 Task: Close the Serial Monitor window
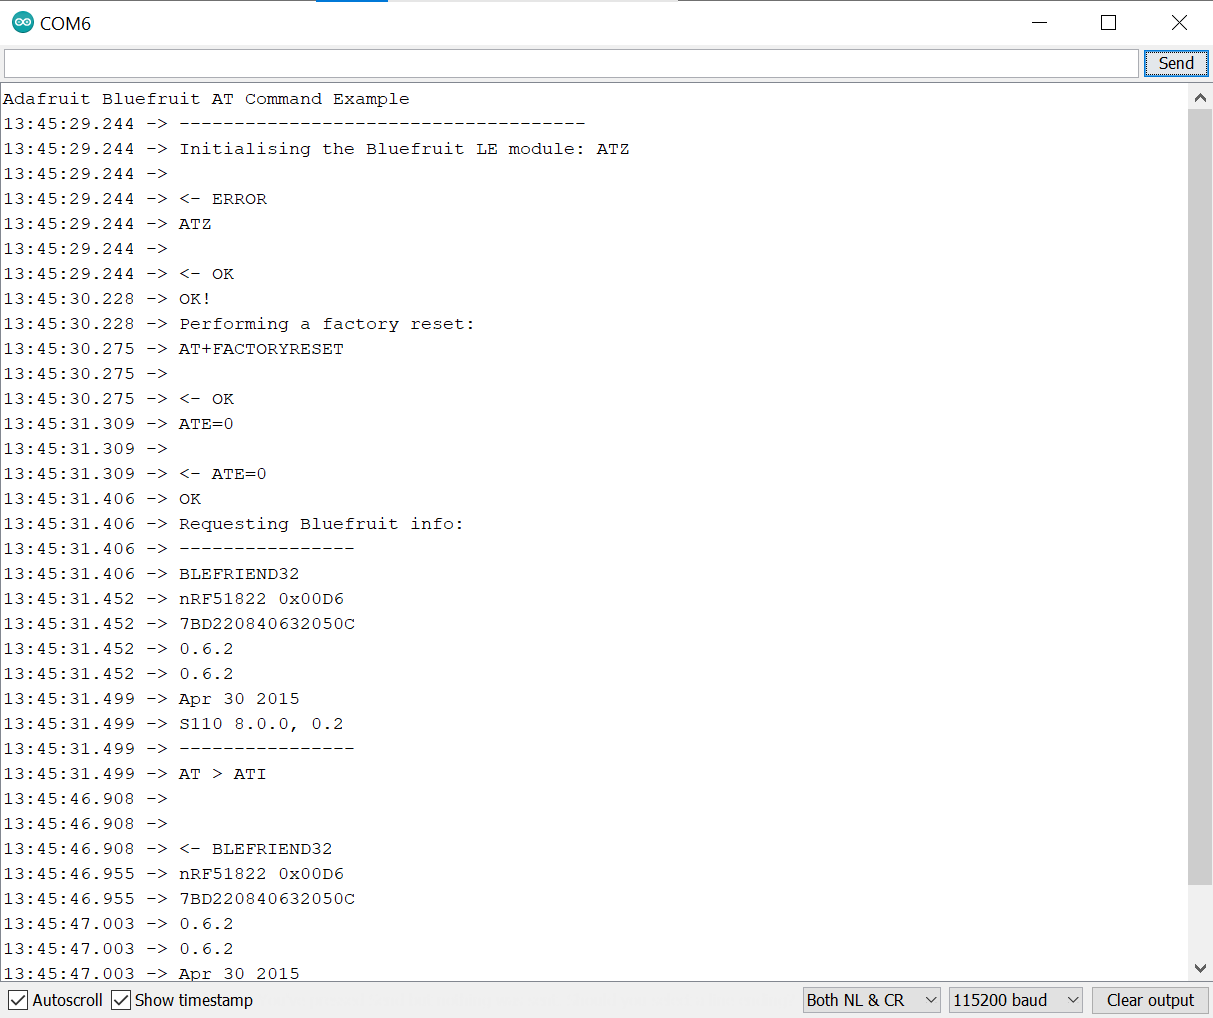(x=1179, y=22)
